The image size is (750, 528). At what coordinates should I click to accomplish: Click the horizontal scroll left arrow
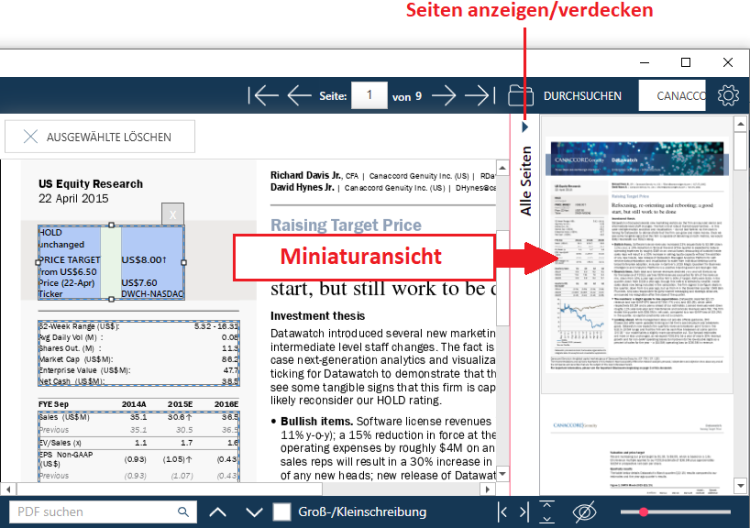click(x=8, y=489)
